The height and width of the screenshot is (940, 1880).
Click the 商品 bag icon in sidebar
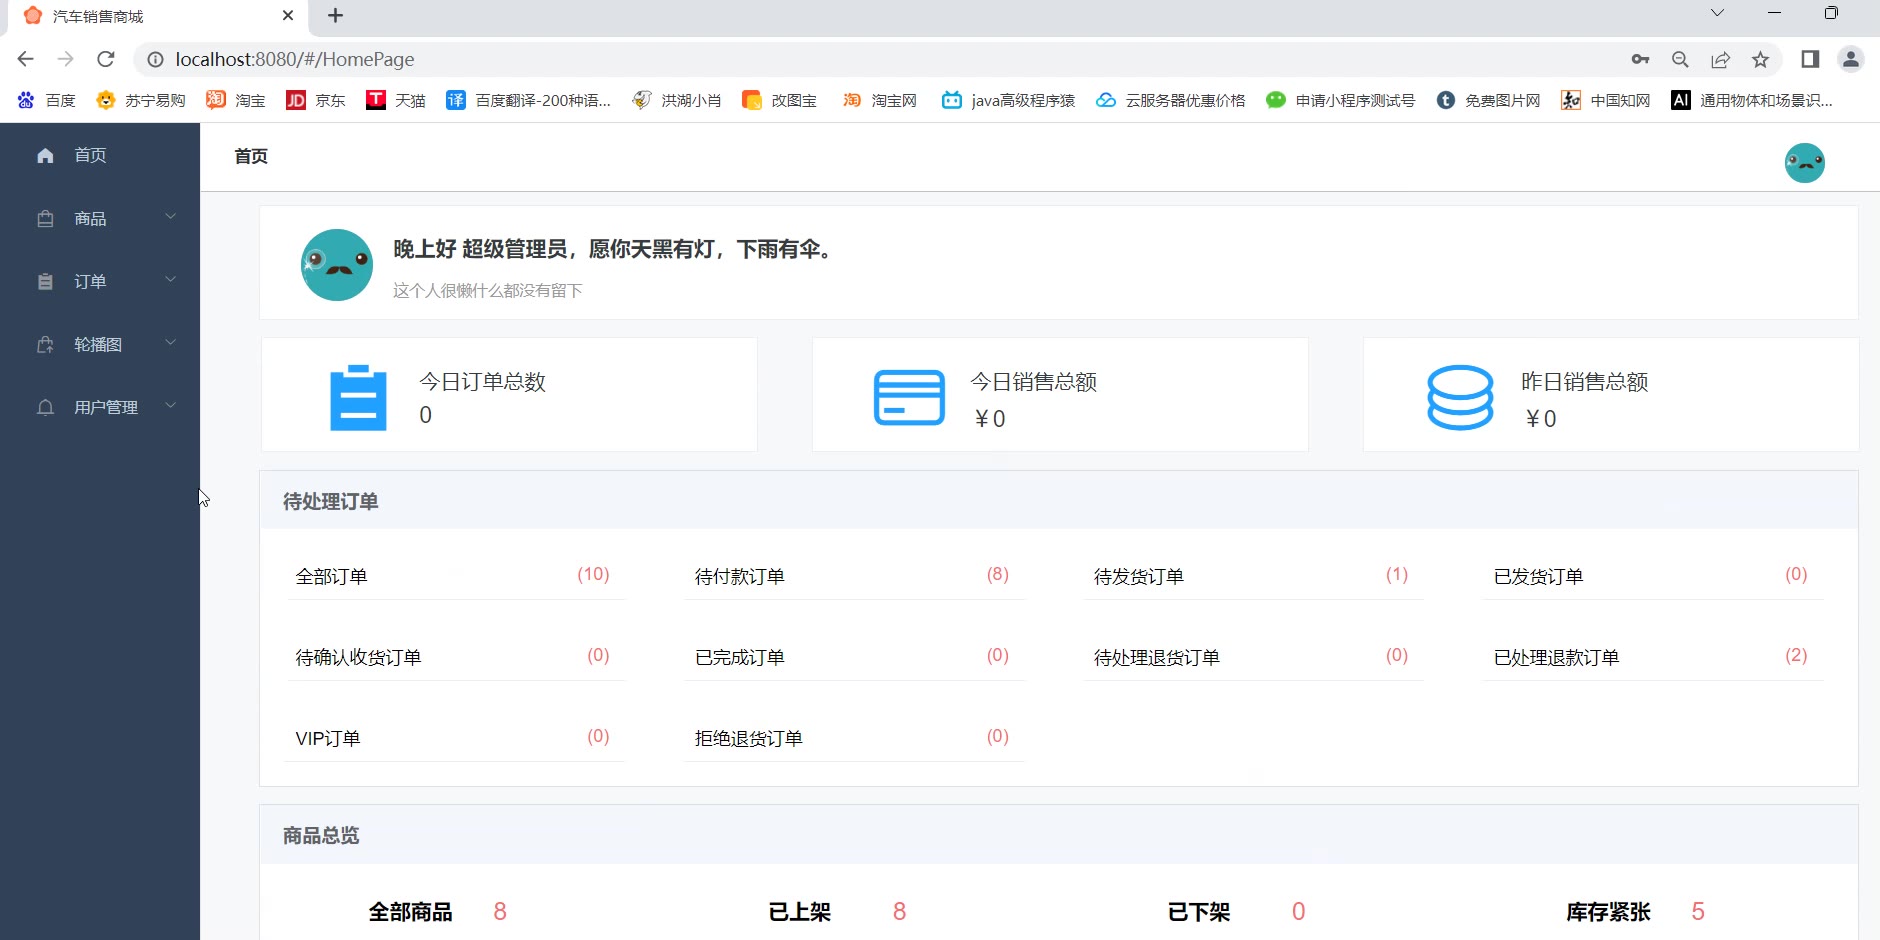45,219
